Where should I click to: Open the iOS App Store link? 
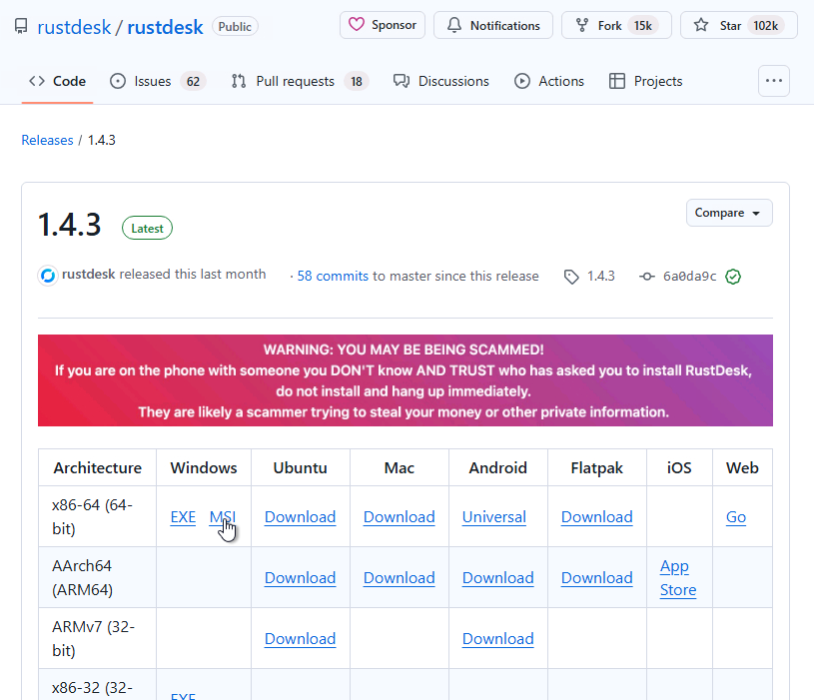click(677, 578)
